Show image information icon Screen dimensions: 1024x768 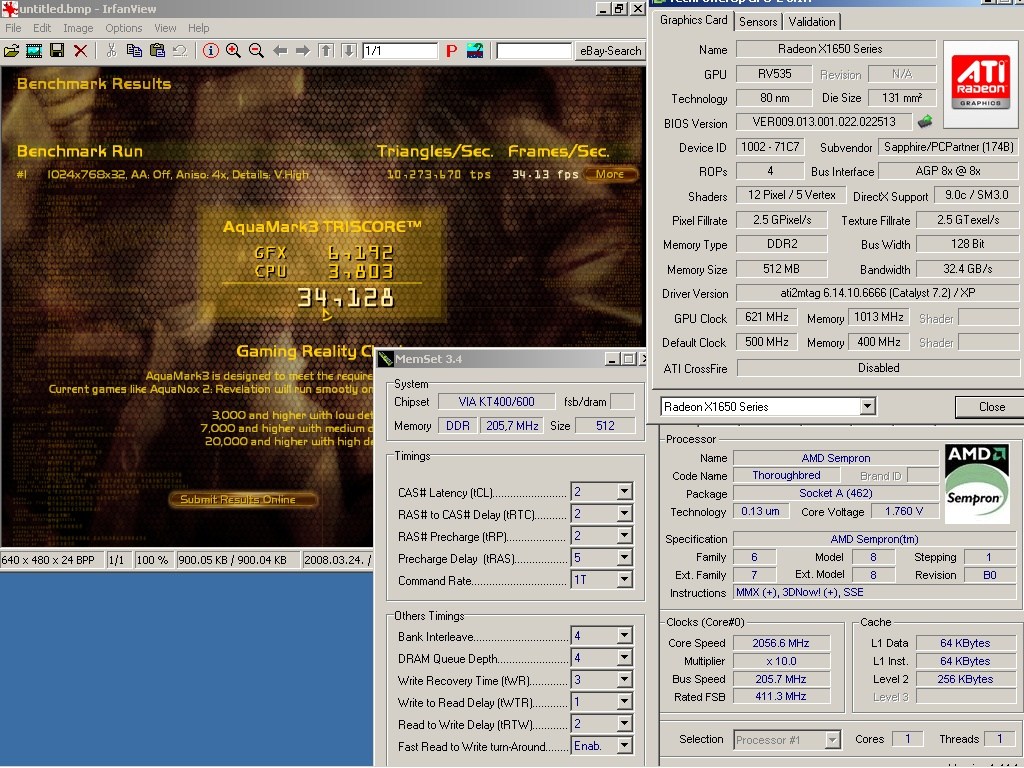pyautogui.click(x=210, y=51)
